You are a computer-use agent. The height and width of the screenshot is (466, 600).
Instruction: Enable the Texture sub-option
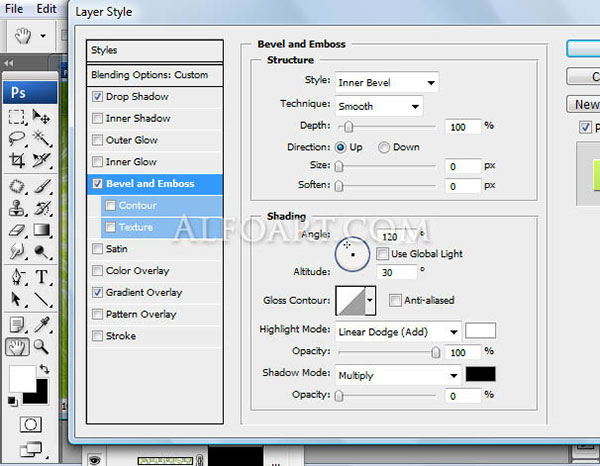[111, 227]
